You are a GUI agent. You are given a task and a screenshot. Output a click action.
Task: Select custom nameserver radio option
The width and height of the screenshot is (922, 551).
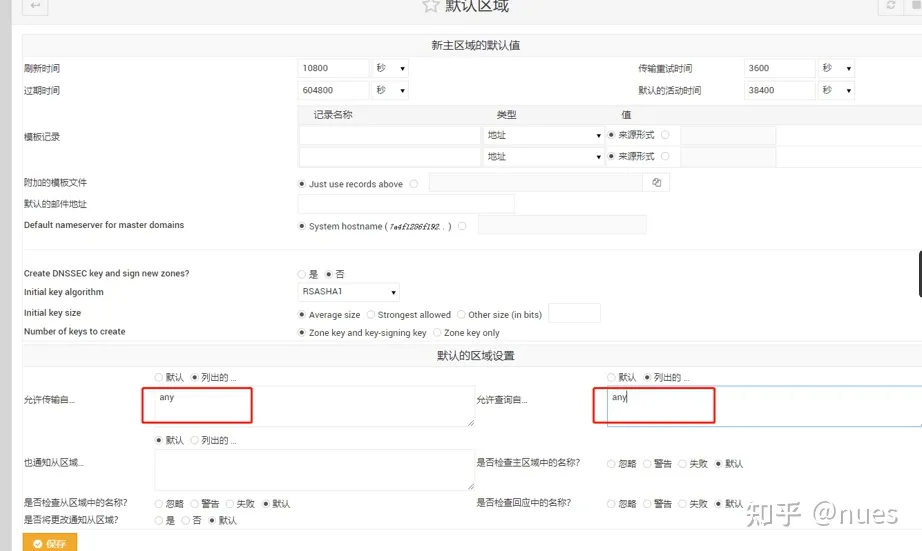[462, 226]
